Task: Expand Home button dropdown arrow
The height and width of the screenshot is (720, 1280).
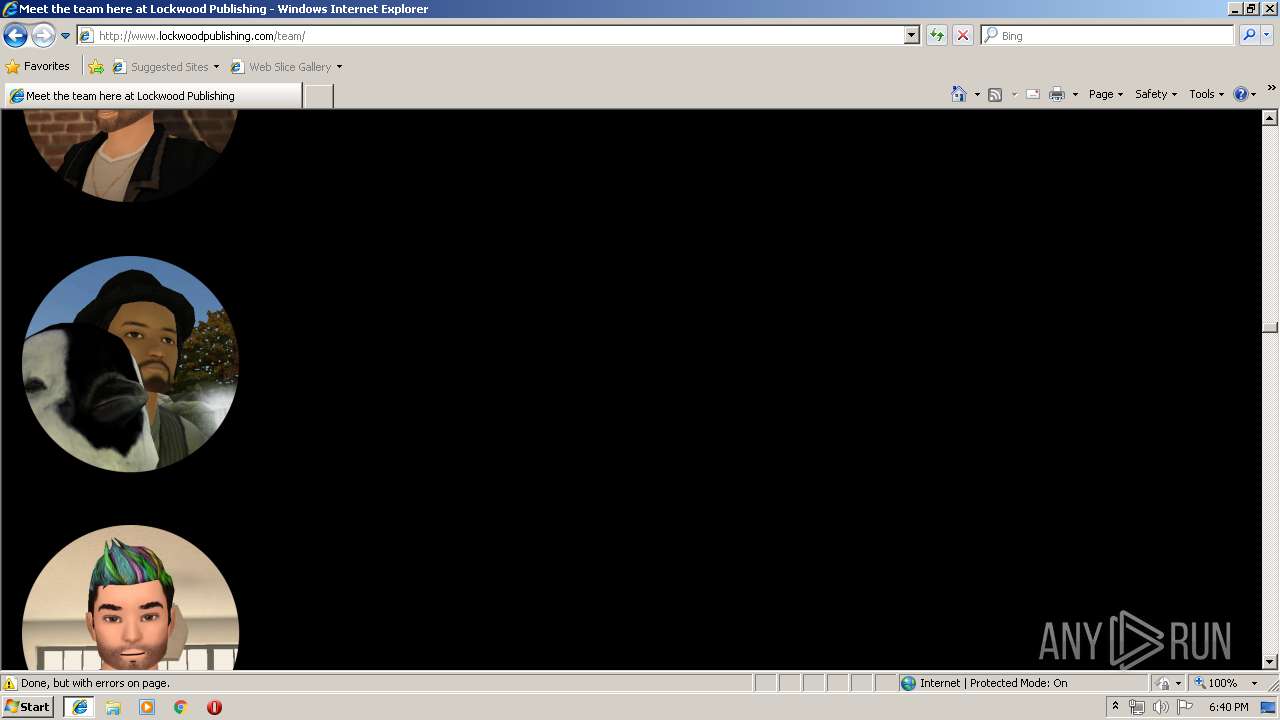Action: point(977,94)
